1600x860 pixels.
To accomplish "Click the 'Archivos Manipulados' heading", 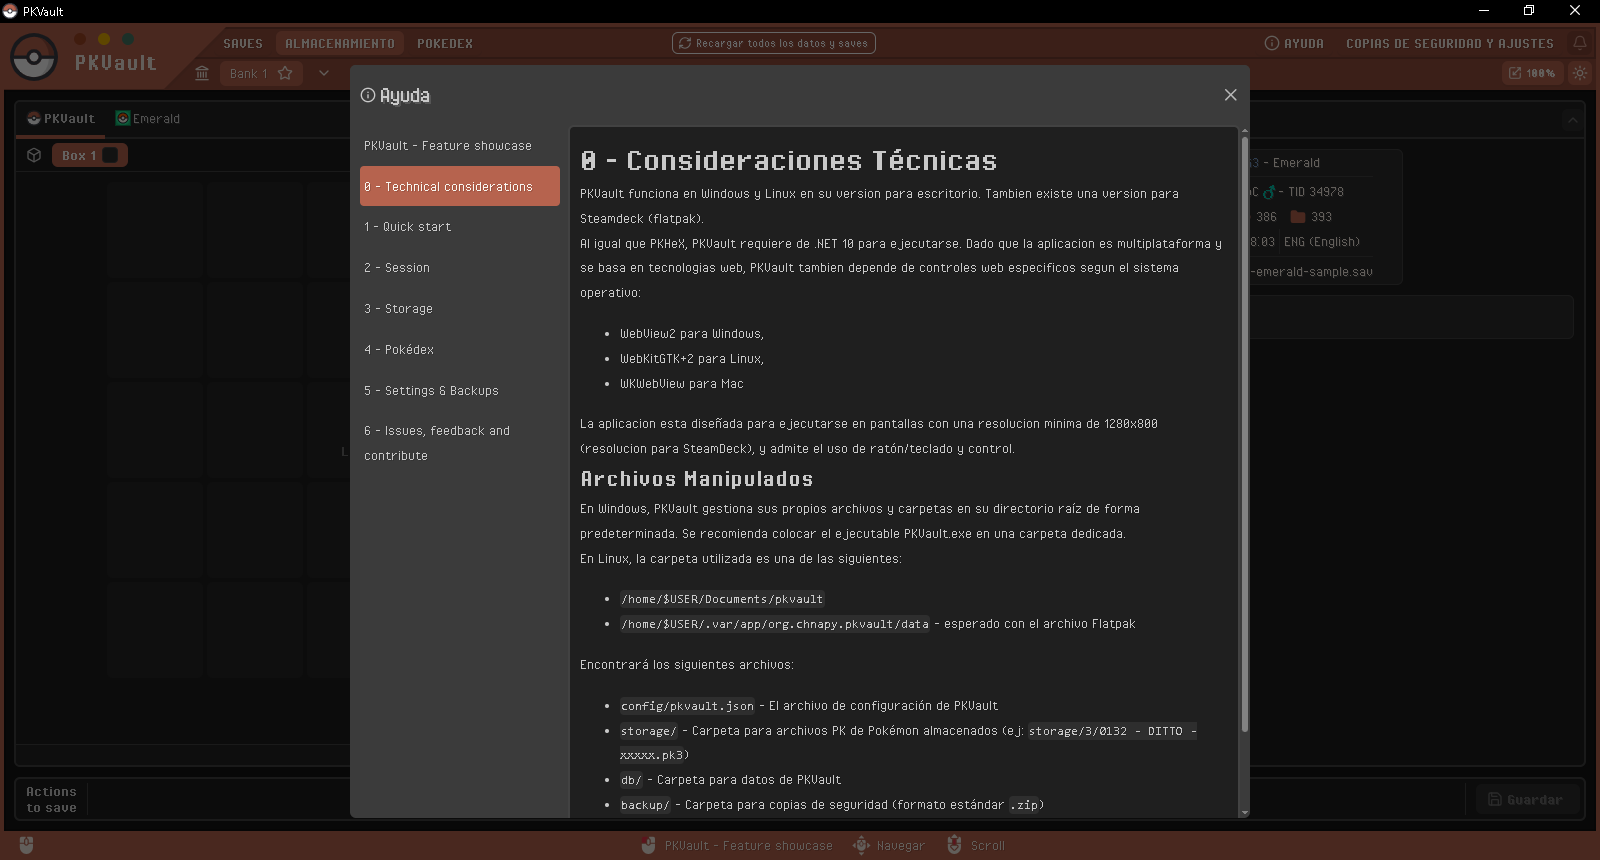I will tap(697, 479).
